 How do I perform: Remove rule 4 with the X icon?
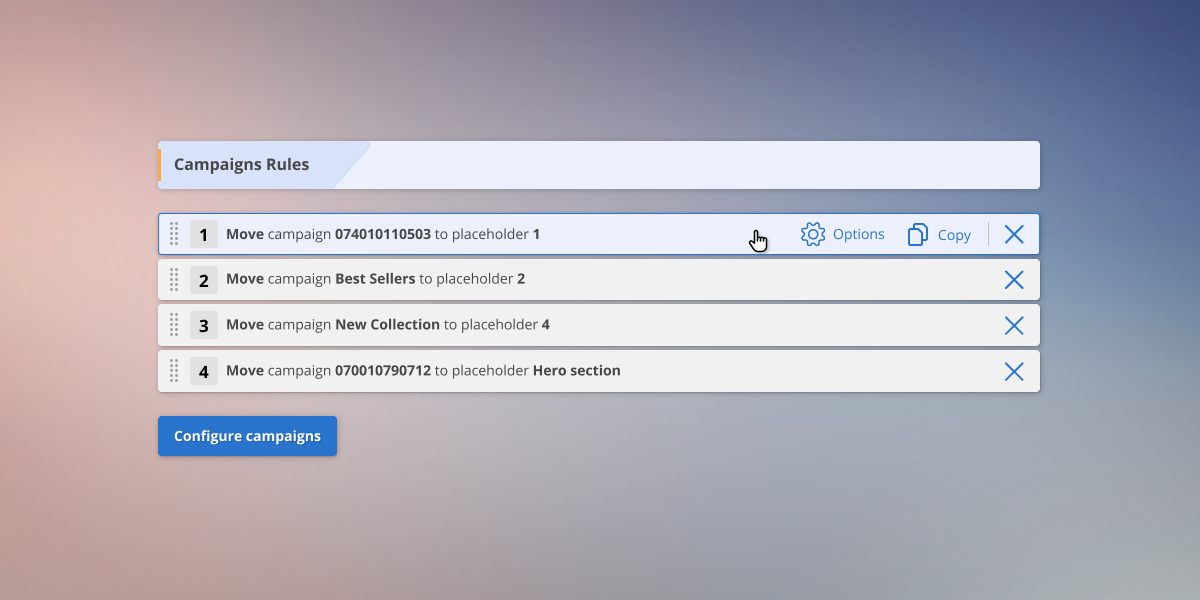click(x=1014, y=370)
